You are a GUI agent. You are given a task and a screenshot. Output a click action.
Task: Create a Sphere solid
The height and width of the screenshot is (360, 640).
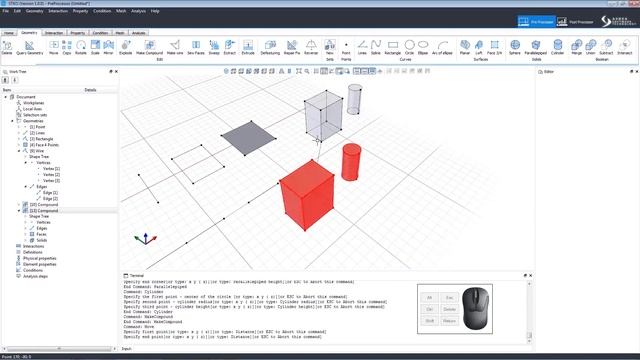515,47
